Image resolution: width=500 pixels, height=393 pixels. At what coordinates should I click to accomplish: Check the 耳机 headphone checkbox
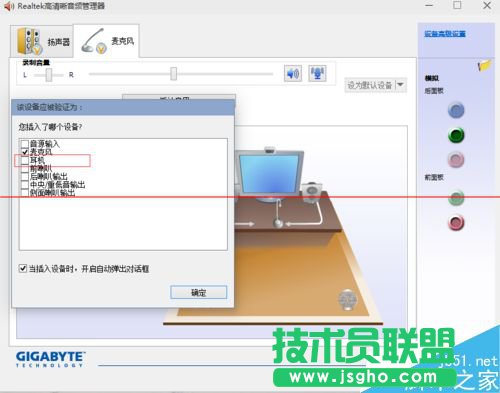[x=25, y=160]
